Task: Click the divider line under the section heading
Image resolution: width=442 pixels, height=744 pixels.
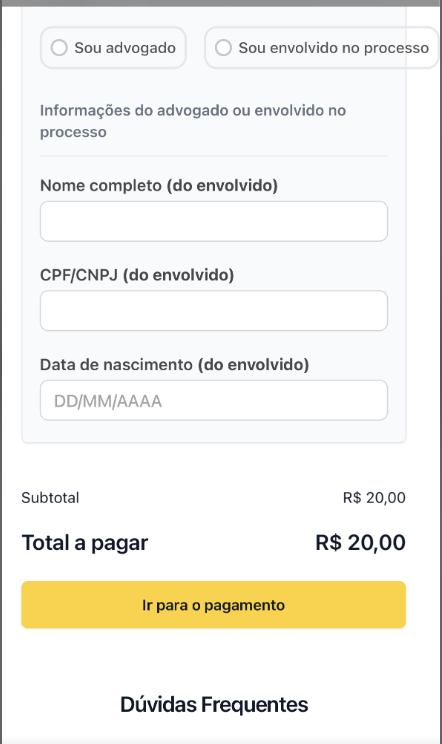Action: 214,156
